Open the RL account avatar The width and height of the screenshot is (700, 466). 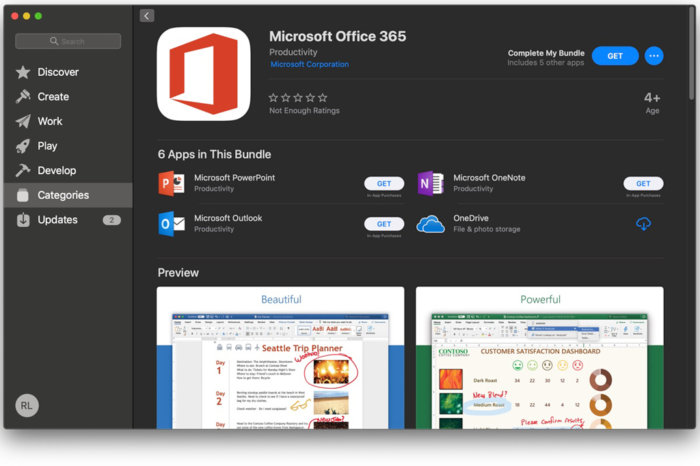click(x=27, y=405)
